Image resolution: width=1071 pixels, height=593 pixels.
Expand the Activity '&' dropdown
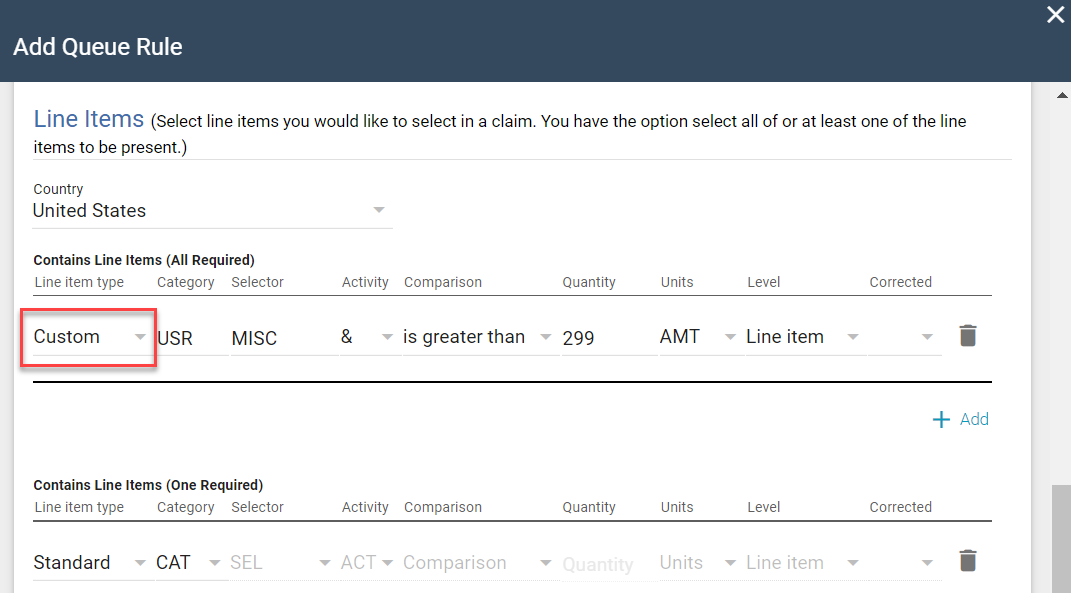[367, 337]
